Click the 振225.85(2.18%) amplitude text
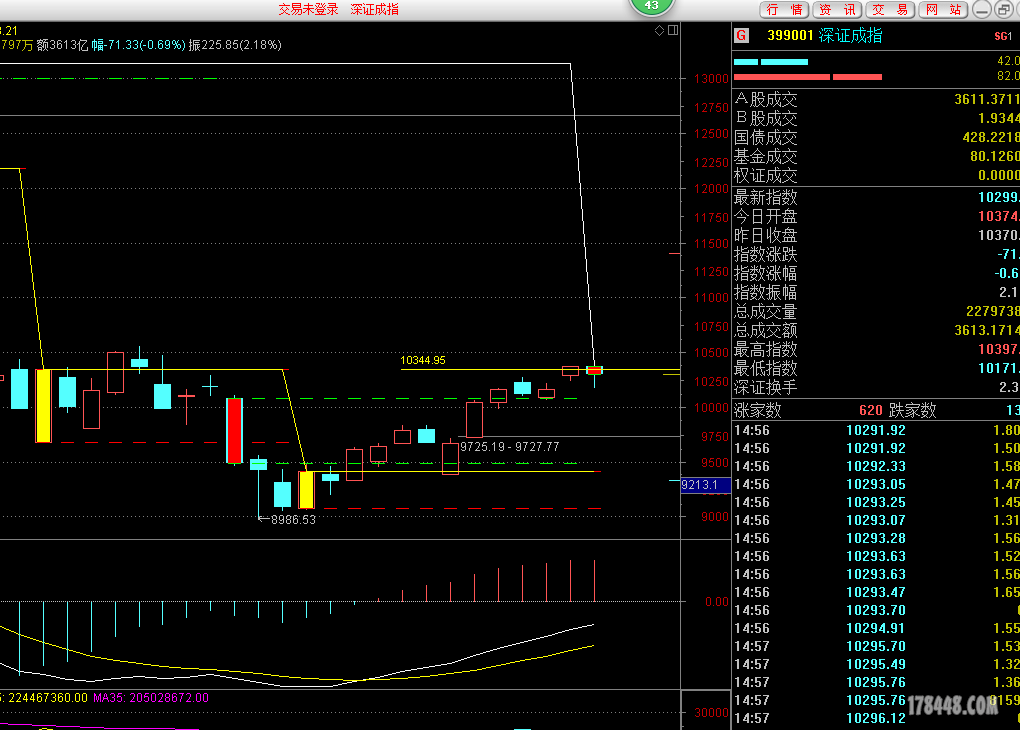Image resolution: width=1020 pixels, height=730 pixels. tap(235, 45)
